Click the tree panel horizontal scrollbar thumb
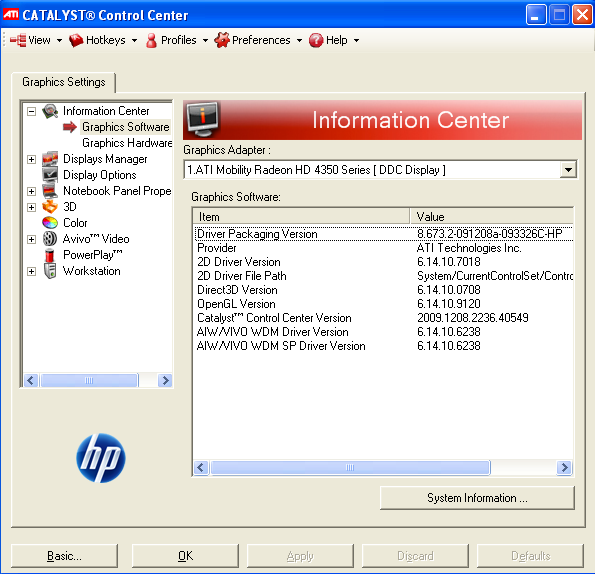The width and height of the screenshot is (595, 574). [89, 380]
